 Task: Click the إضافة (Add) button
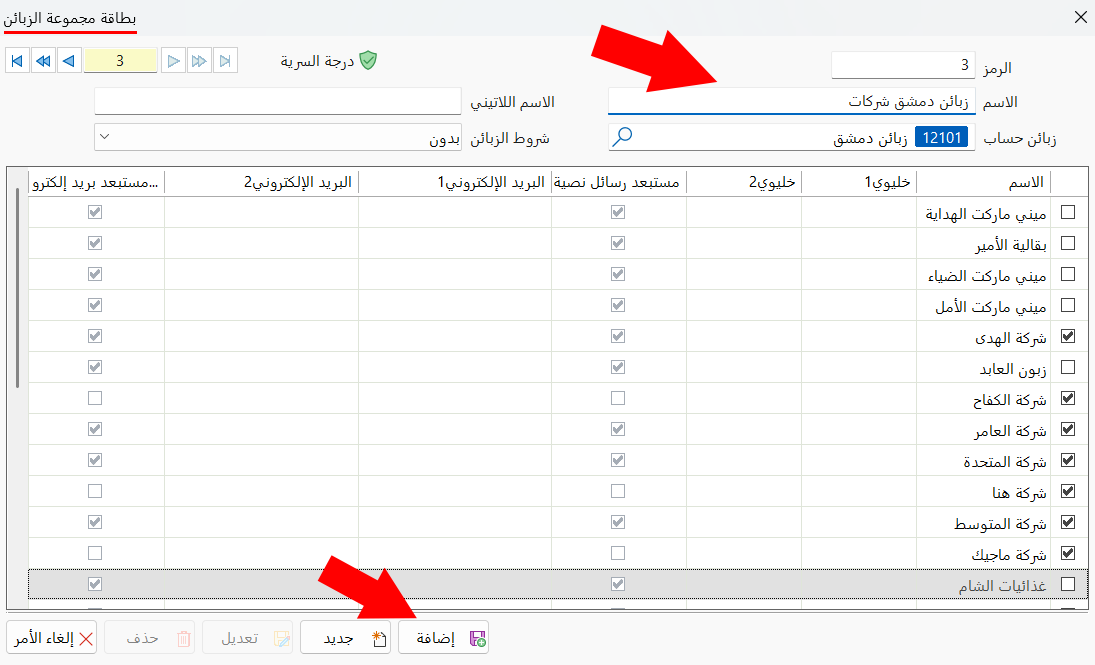coord(443,638)
